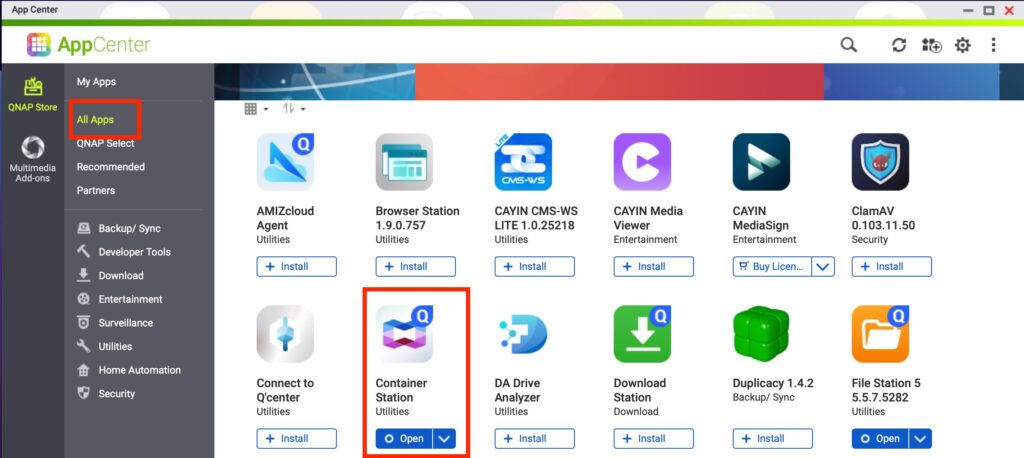
Task: Install DA Drive Analyzer
Action: tap(535, 438)
